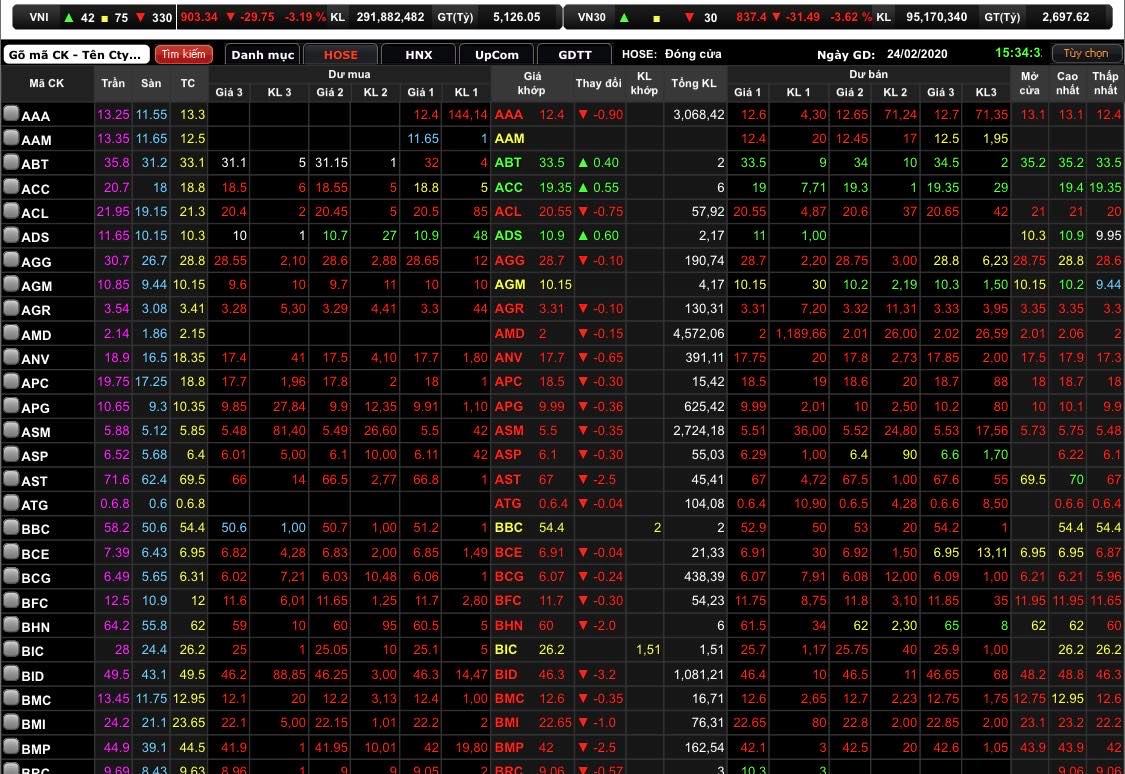This screenshot has height=774, width=1125.
Task: Click the HOSE status Đóng cửa
Action: coord(693,54)
